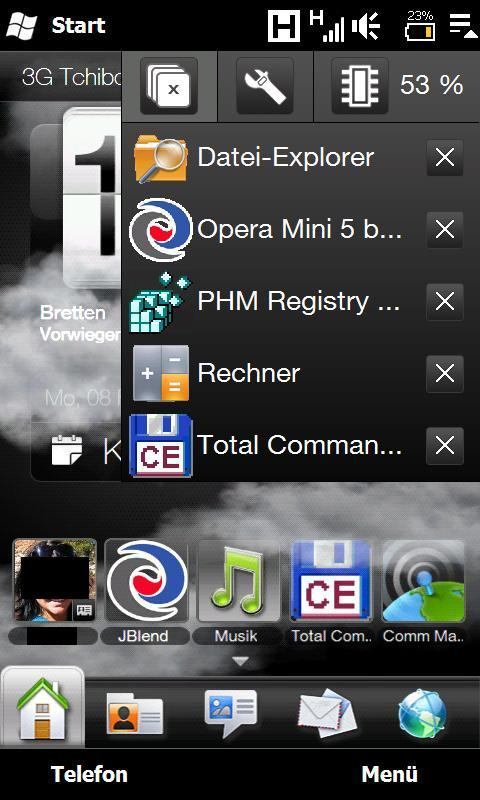Switch to PHM Registry entry in task list
This screenshot has height=800, width=480.
[x=298, y=302]
